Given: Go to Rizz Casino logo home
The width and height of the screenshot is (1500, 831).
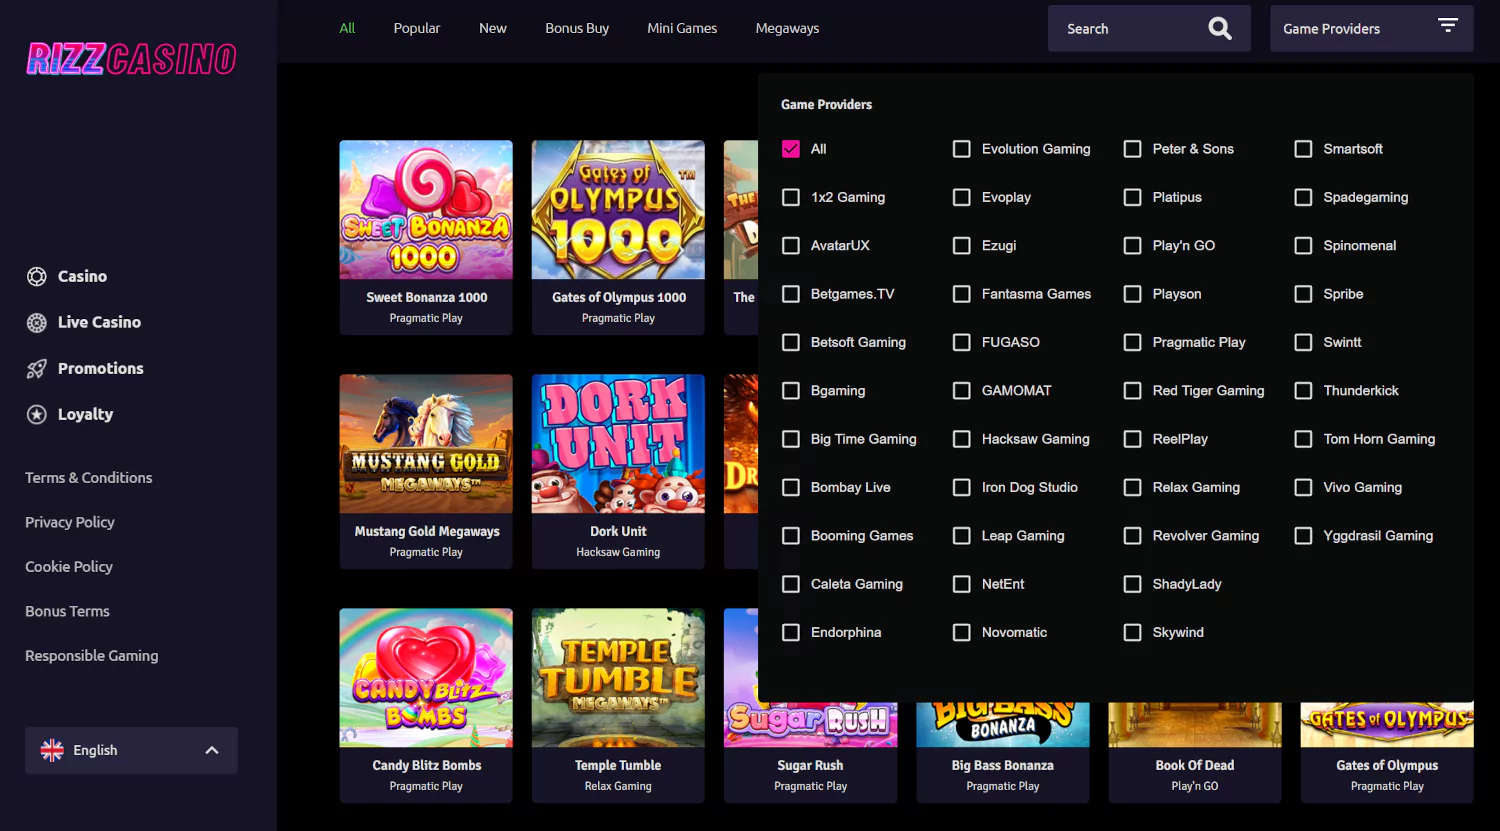Looking at the screenshot, I should point(132,60).
